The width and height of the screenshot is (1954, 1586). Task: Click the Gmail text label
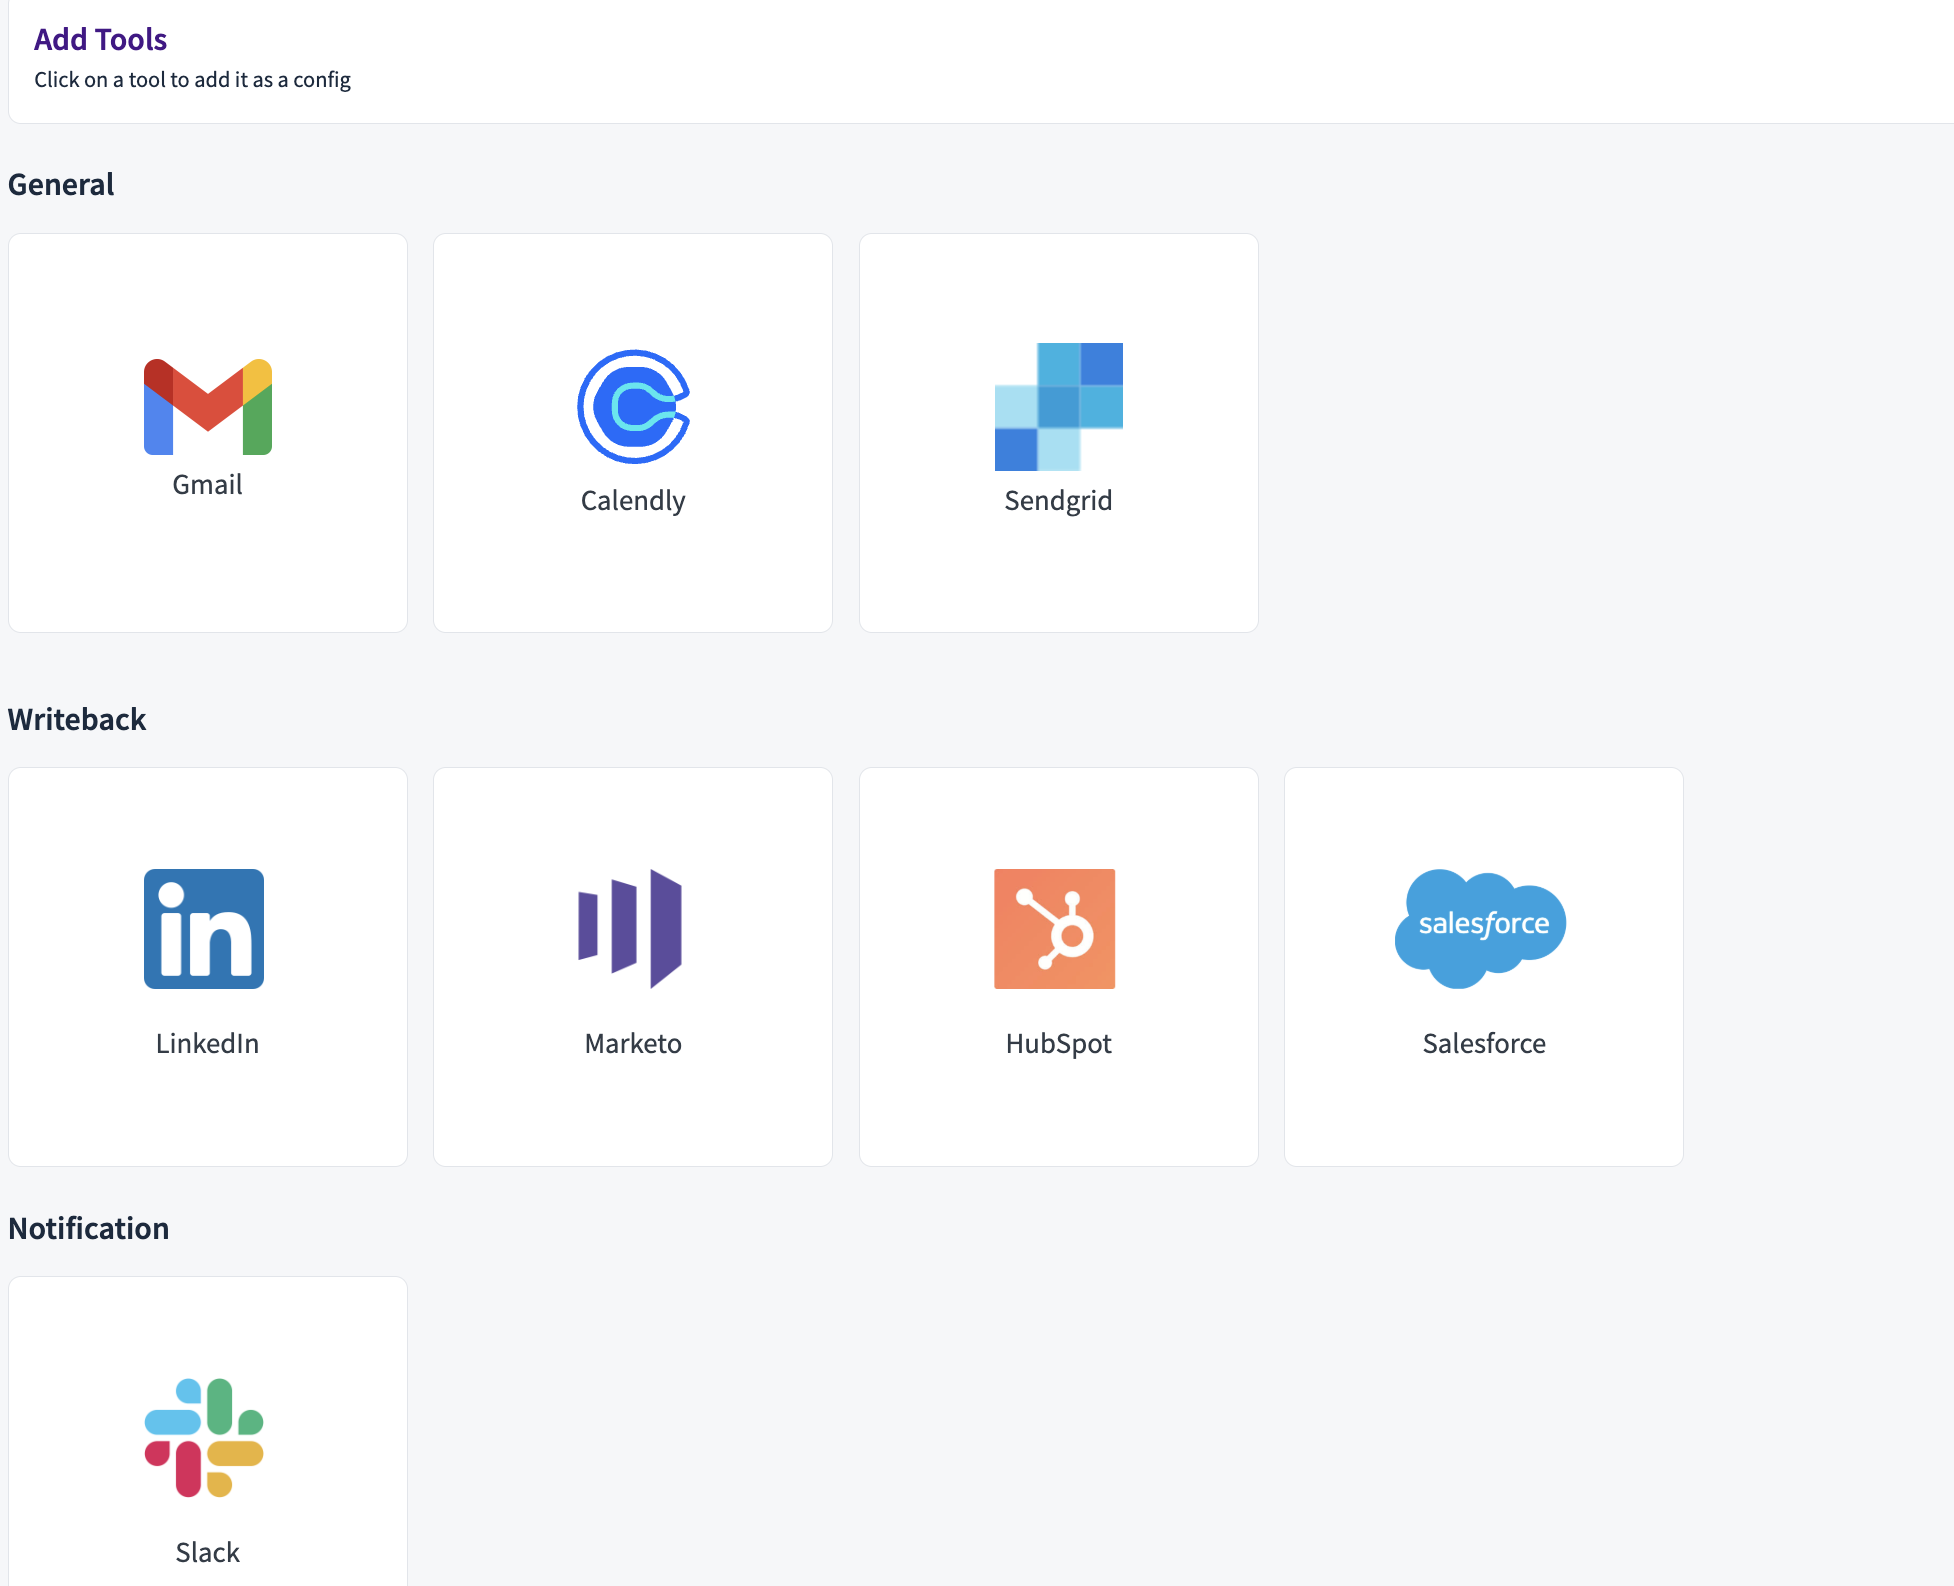click(207, 485)
